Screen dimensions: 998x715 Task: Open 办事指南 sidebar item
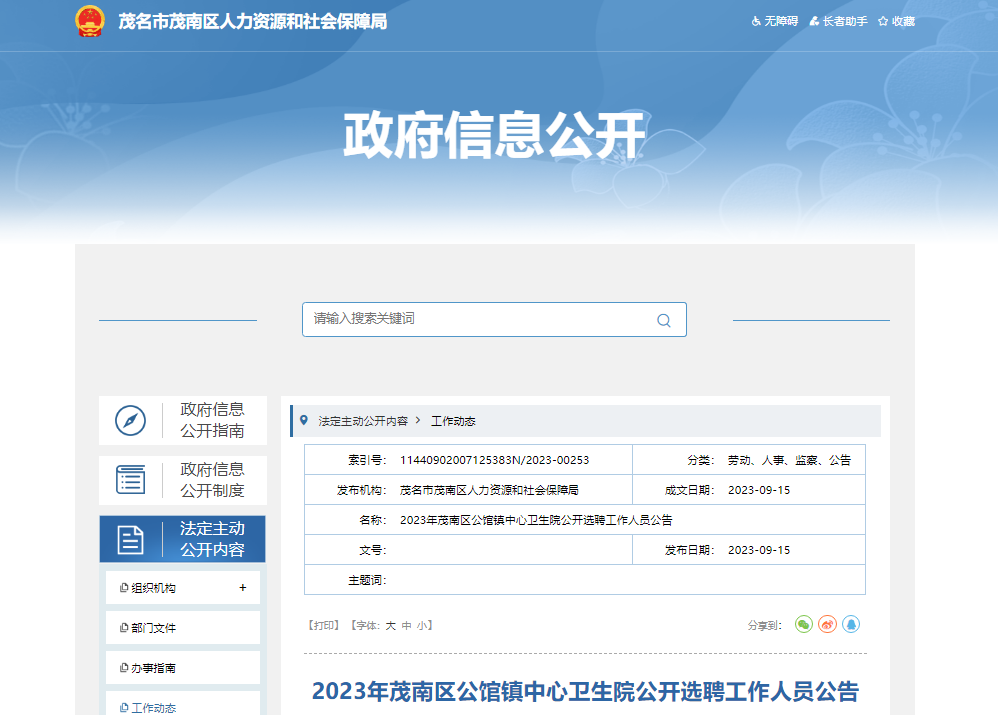tap(154, 668)
